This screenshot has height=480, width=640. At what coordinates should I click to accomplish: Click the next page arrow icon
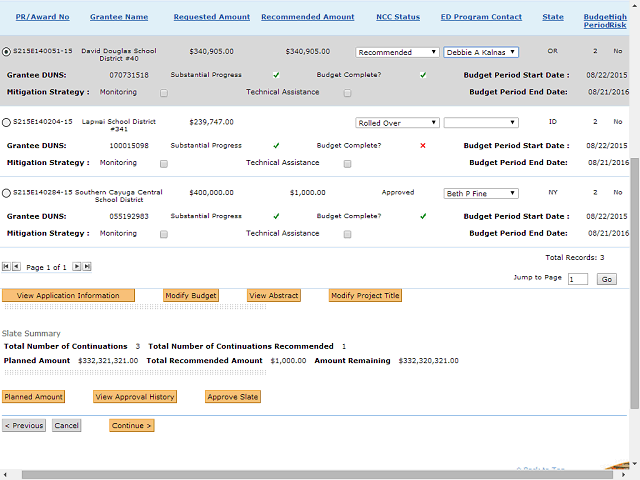point(76,267)
